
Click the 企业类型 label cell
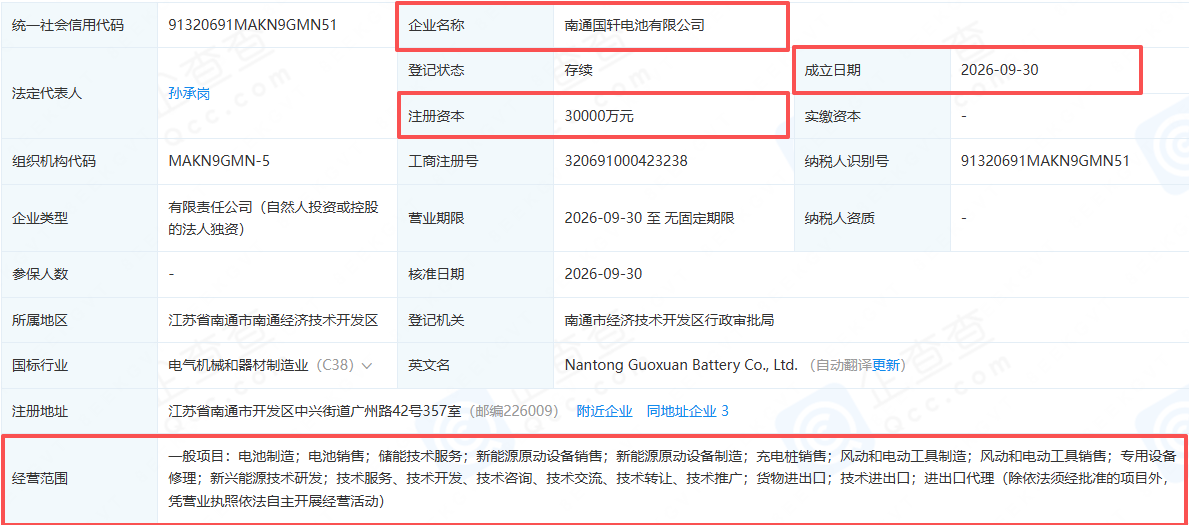click(79, 218)
